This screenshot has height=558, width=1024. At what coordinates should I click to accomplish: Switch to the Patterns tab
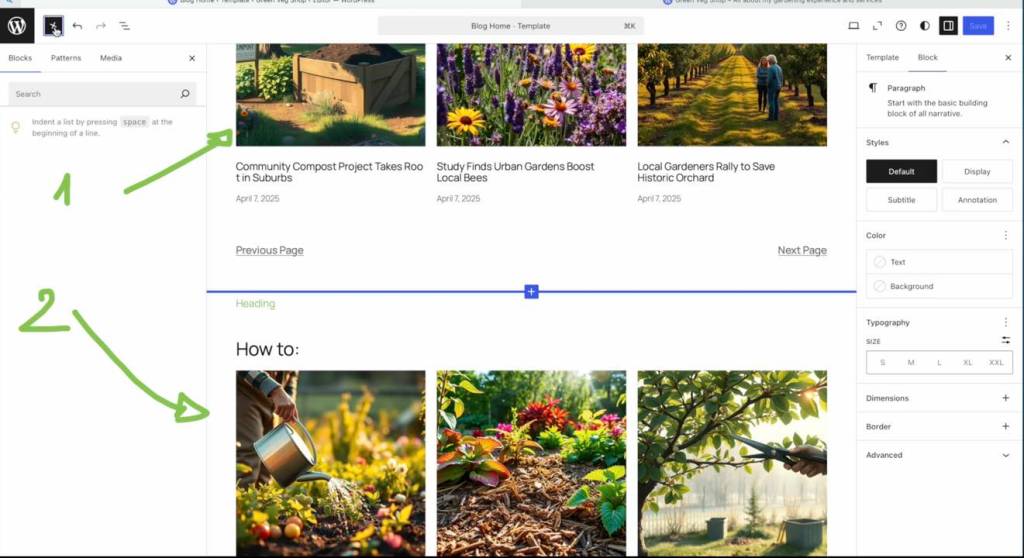(x=66, y=58)
